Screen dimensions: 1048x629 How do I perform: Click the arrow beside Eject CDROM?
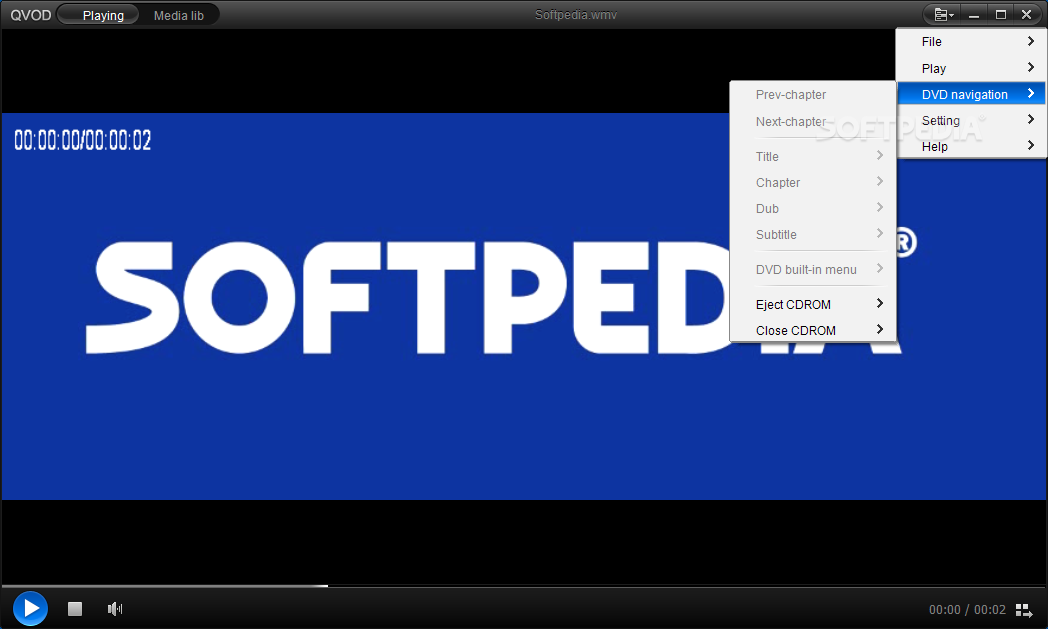point(880,303)
